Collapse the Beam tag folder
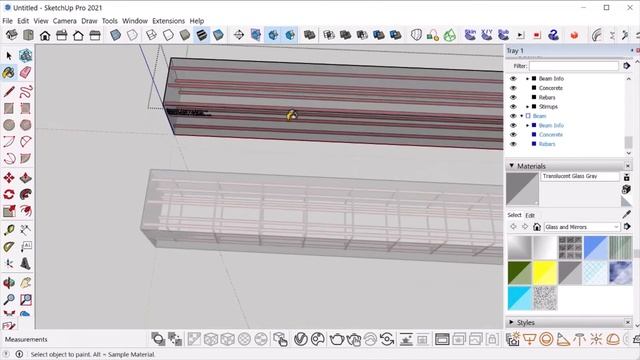This screenshot has height=360, width=640. pyautogui.click(x=521, y=116)
